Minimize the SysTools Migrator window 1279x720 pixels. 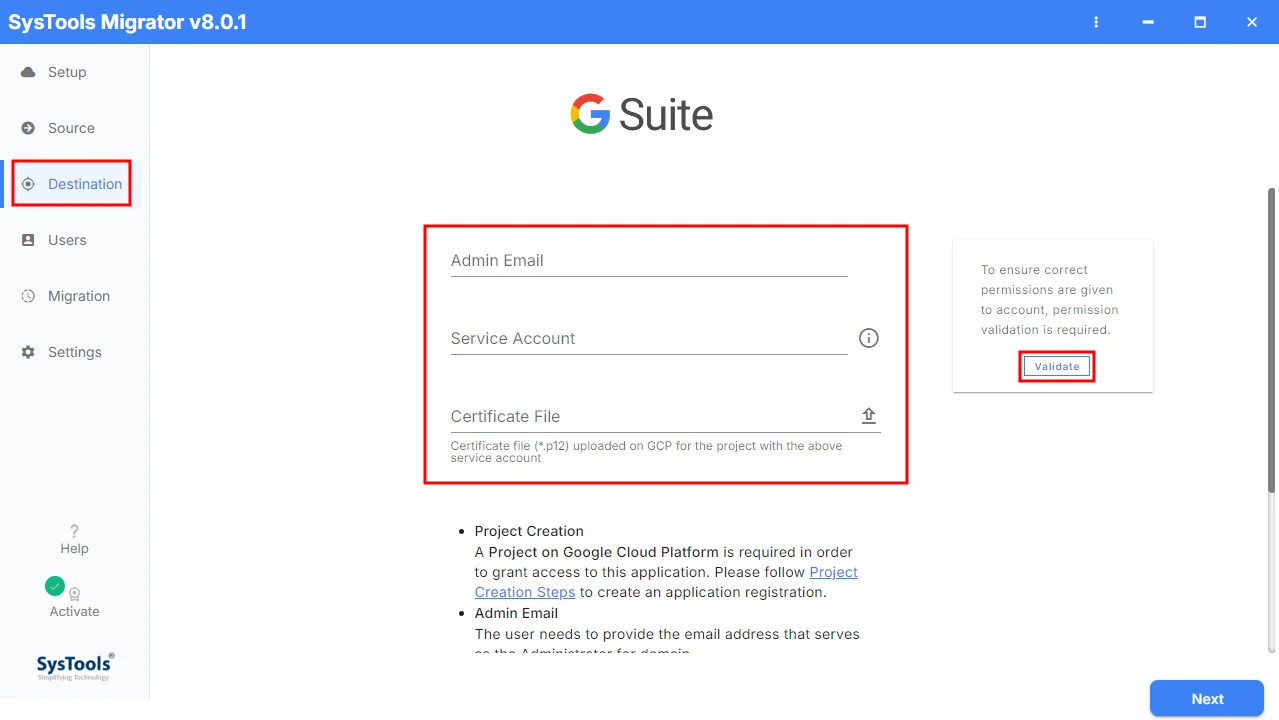[1148, 22]
